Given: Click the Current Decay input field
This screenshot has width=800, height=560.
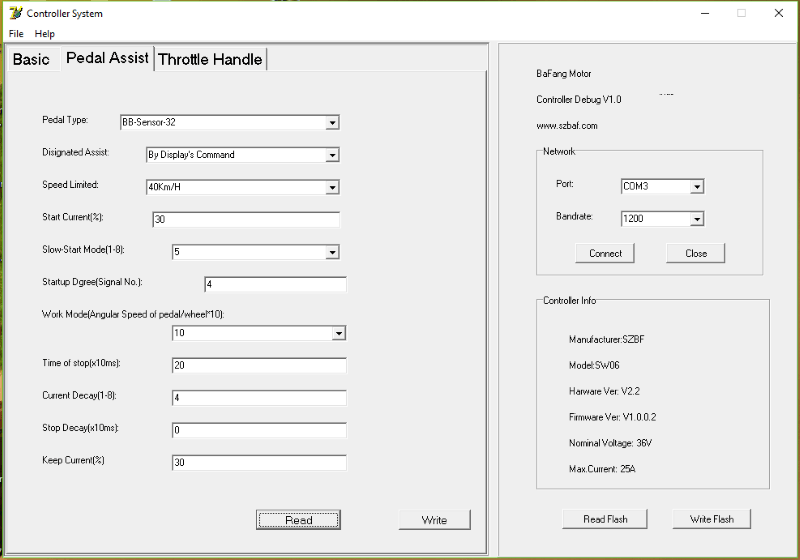Looking at the screenshot, I should 259,398.
